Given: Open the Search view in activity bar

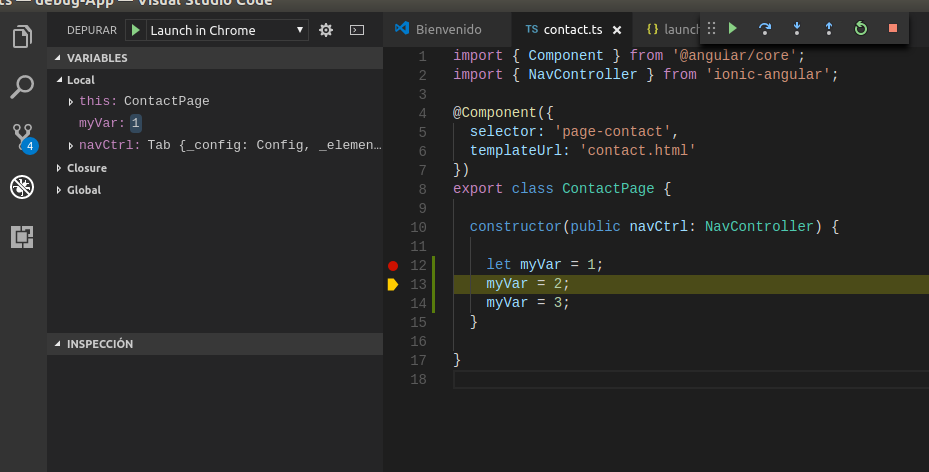Looking at the screenshot, I should pyautogui.click(x=22, y=88).
